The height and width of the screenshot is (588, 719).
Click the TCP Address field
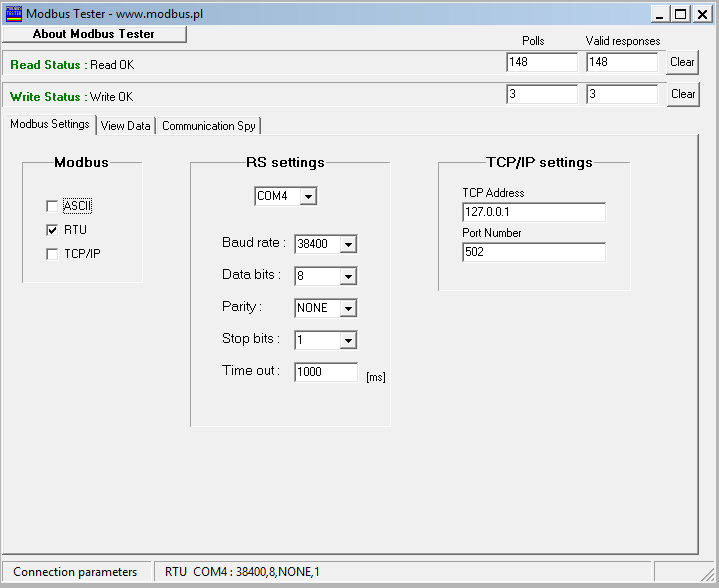534,212
